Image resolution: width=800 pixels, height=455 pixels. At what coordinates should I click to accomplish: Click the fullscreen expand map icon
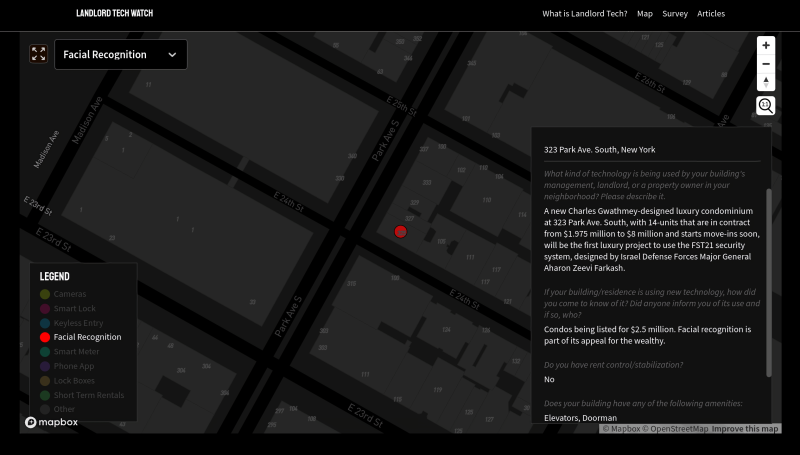[x=38, y=54]
